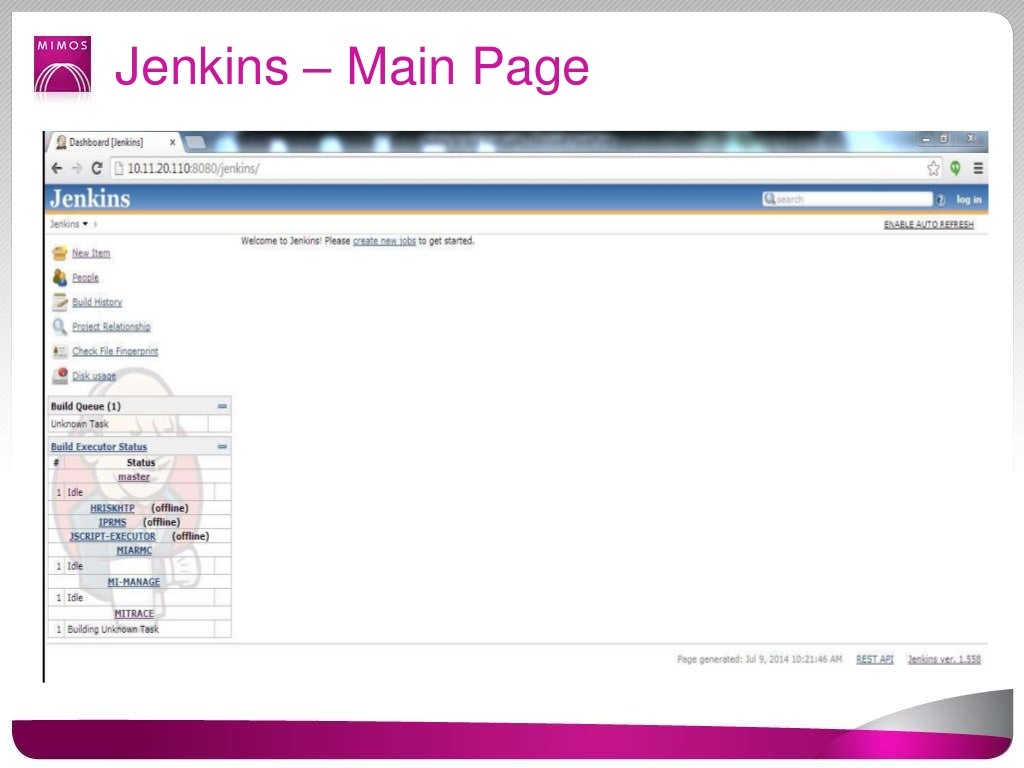The height and width of the screenshot is (768, 1024).
Task: Click the Status column header
Action: tap(140, 462)
